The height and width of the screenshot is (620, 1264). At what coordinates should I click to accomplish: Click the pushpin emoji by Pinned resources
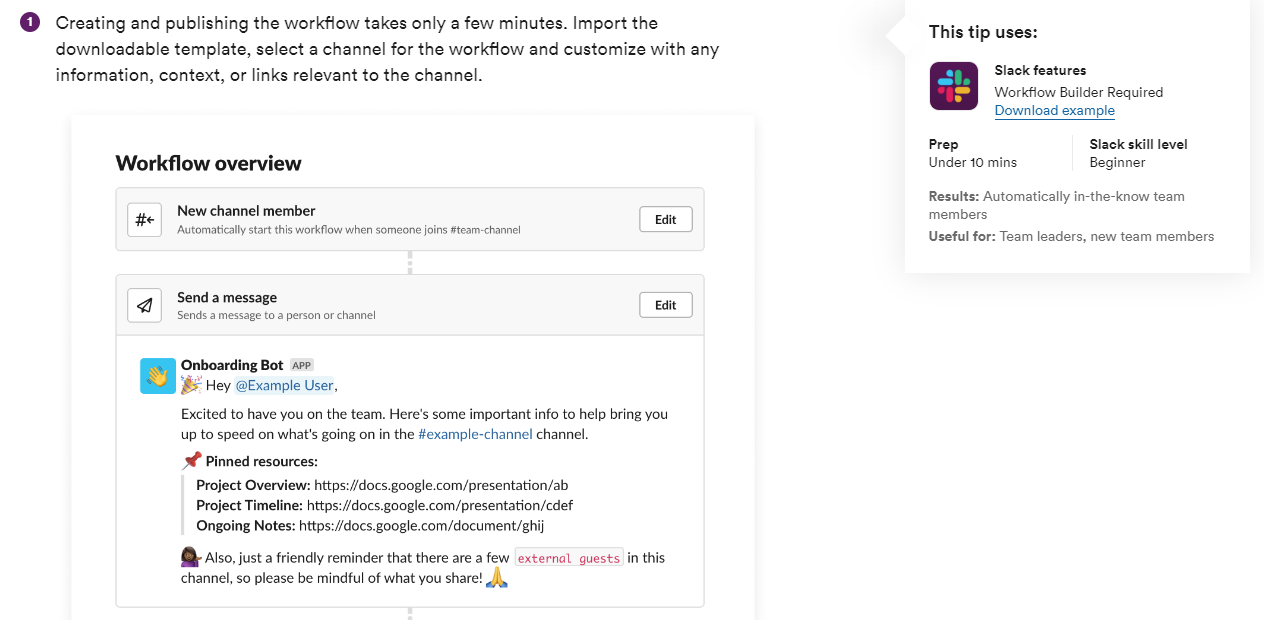click(x=192, y=461)
